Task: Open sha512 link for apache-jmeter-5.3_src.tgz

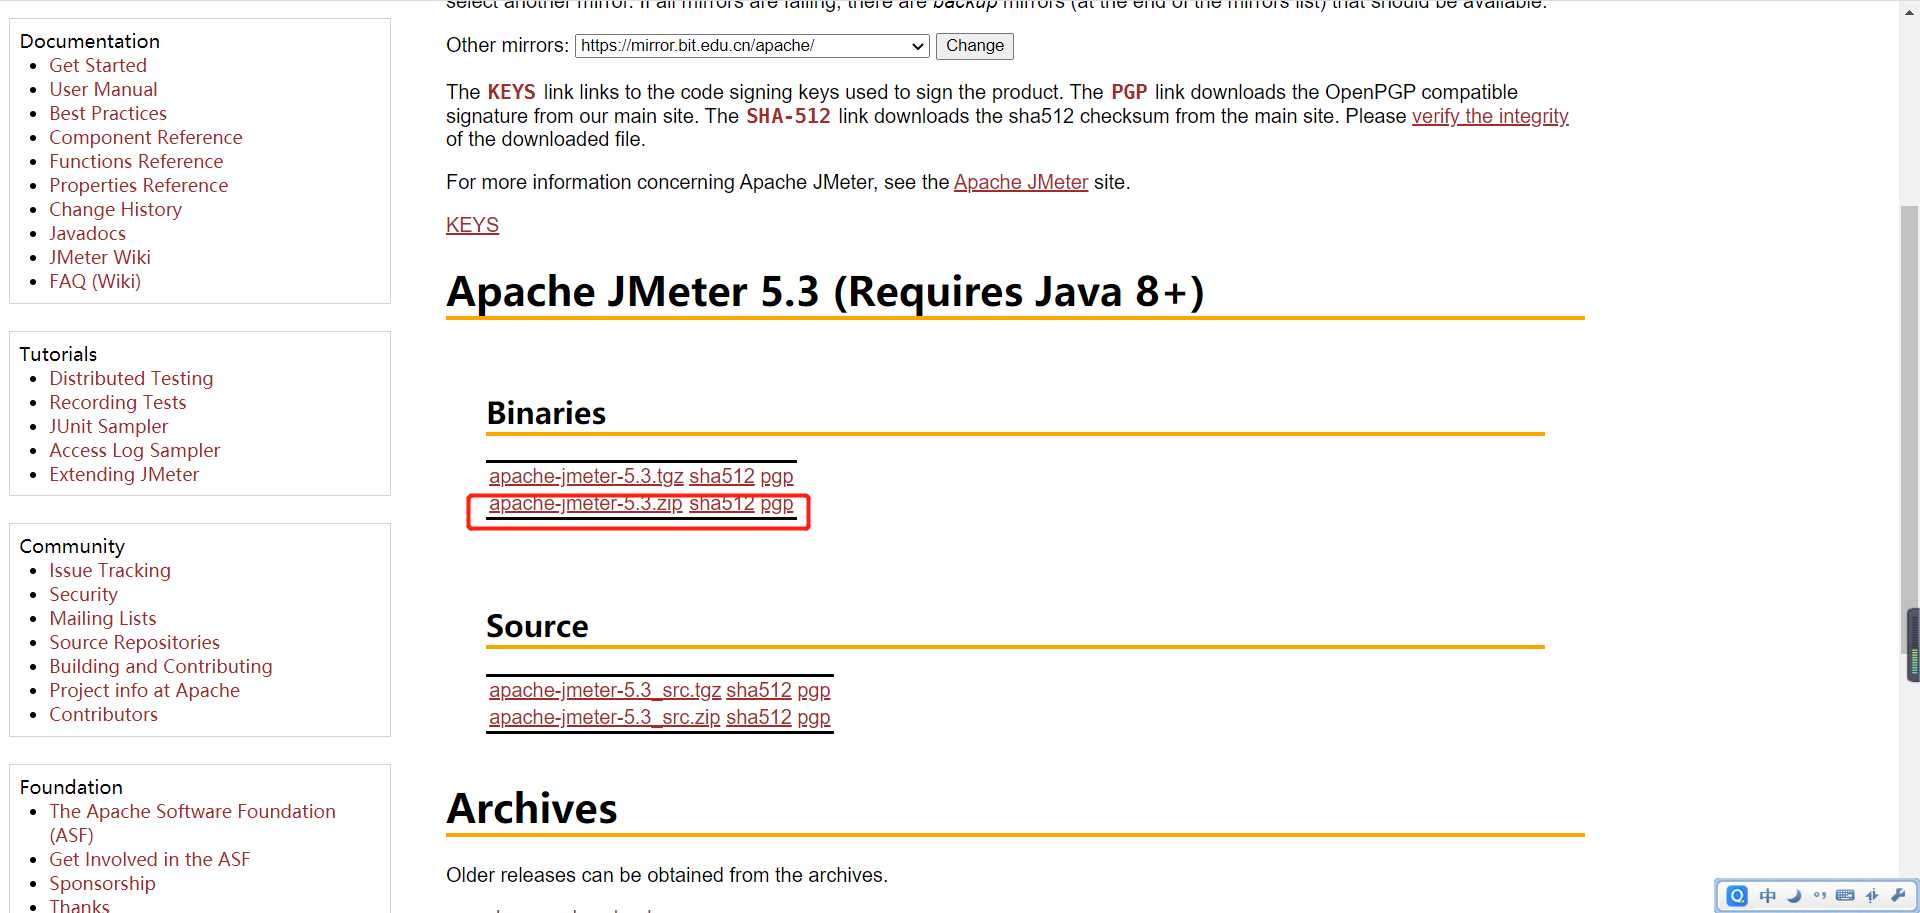Action: 759,690
